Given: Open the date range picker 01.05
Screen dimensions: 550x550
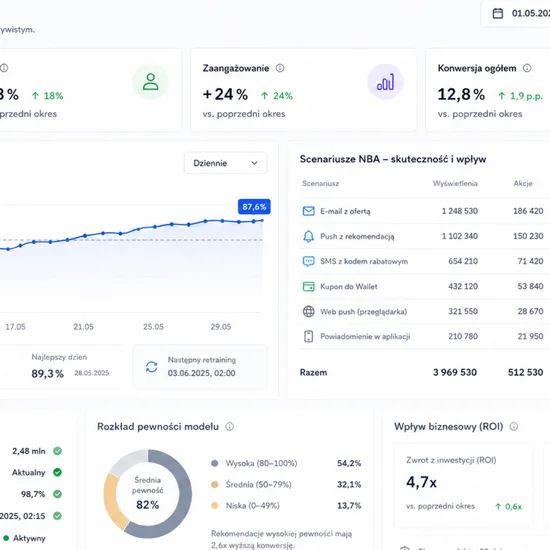Looking at the screenshot, I should (516, 13).
